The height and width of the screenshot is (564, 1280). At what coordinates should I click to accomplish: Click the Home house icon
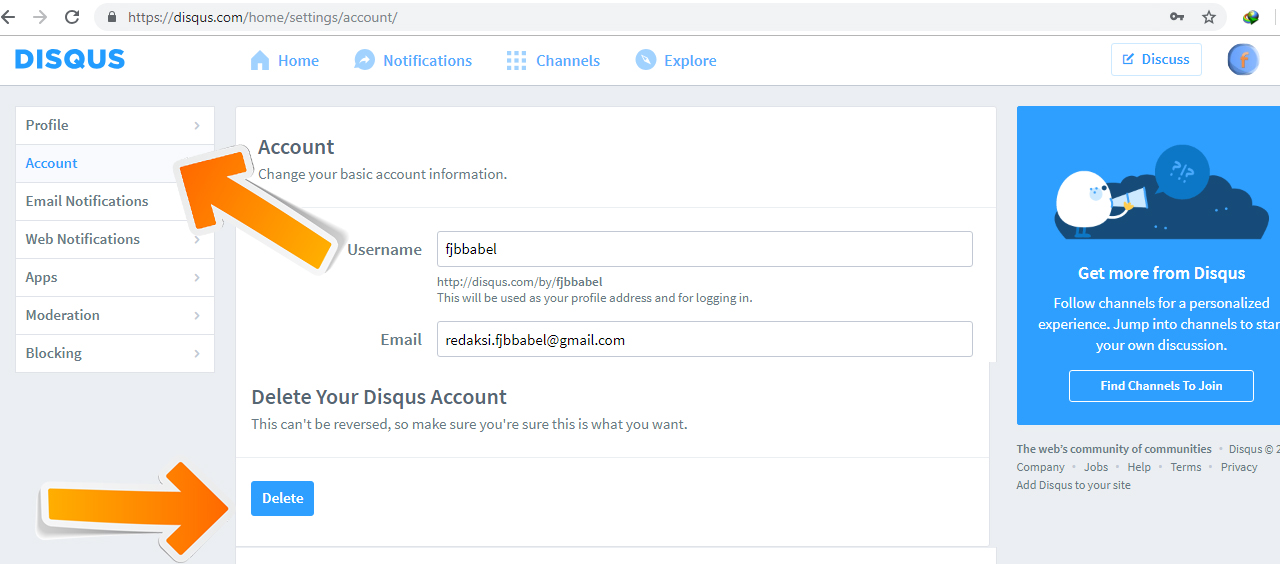pos(260,60)
